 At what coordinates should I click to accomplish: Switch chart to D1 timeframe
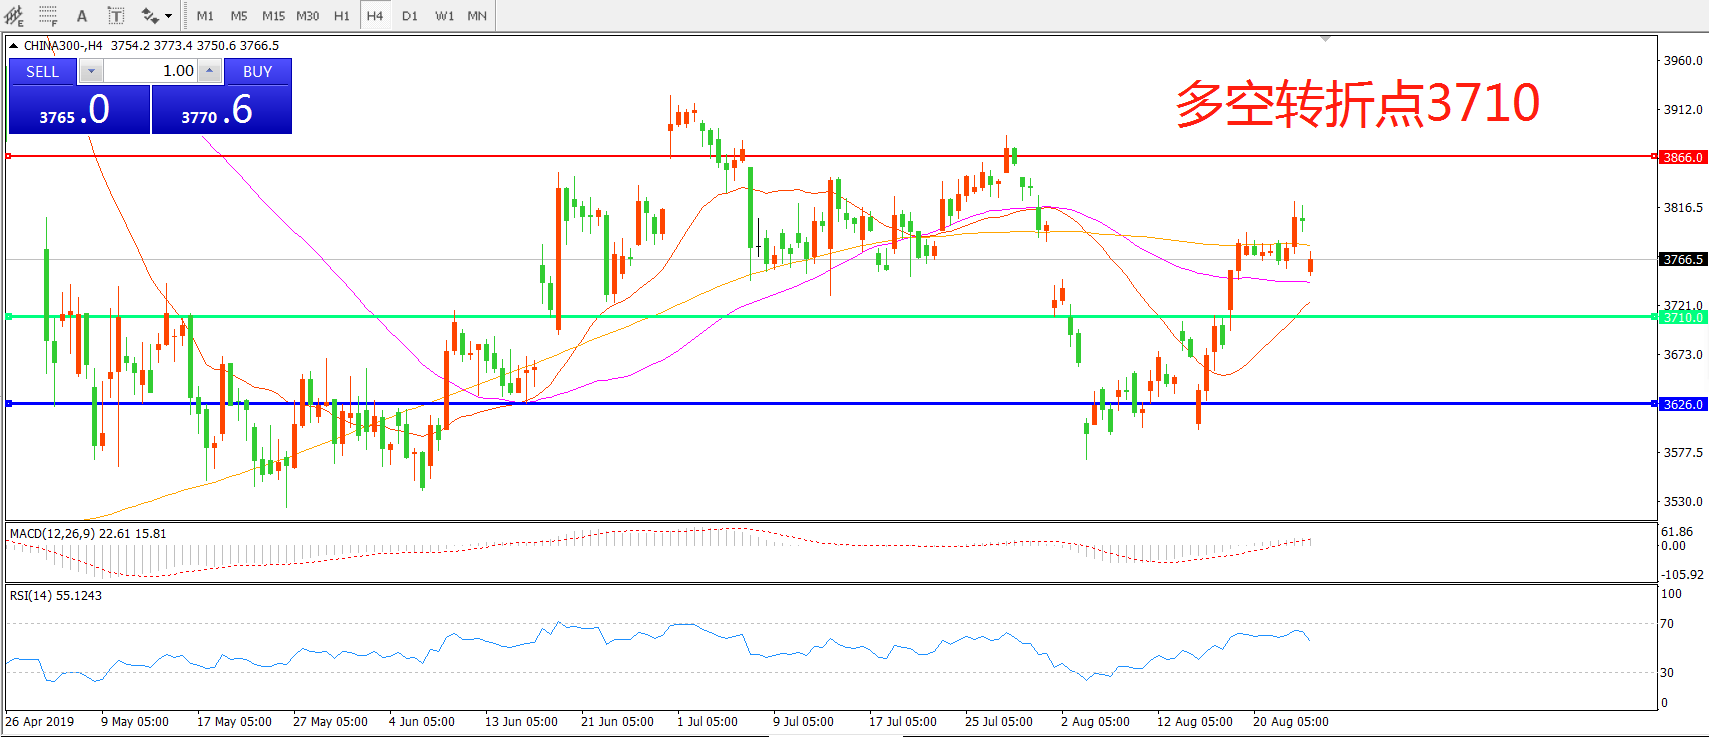(410, 16)
